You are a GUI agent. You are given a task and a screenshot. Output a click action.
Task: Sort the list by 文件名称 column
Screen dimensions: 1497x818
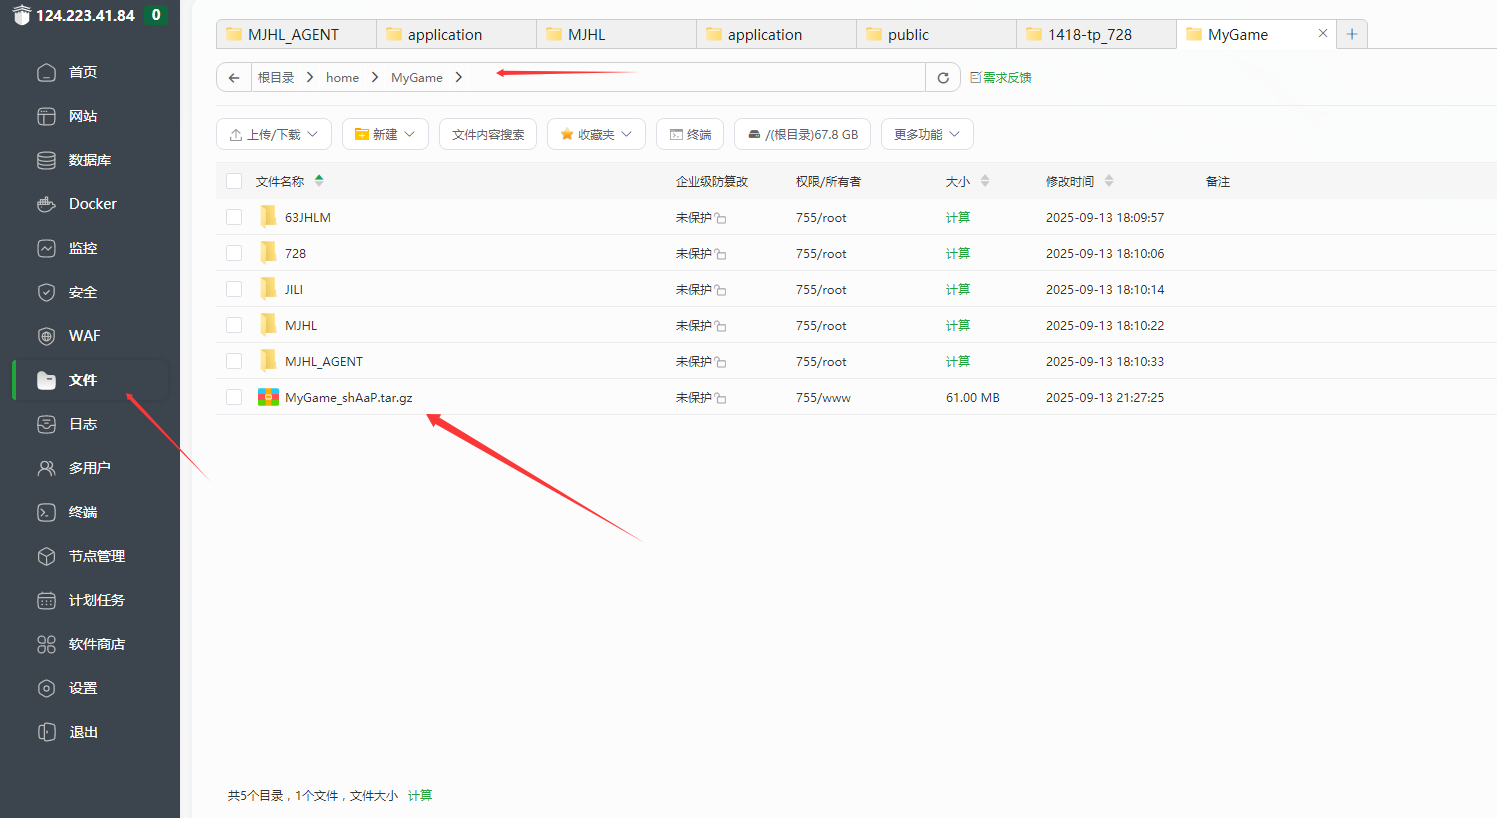(x=290, y=181)
